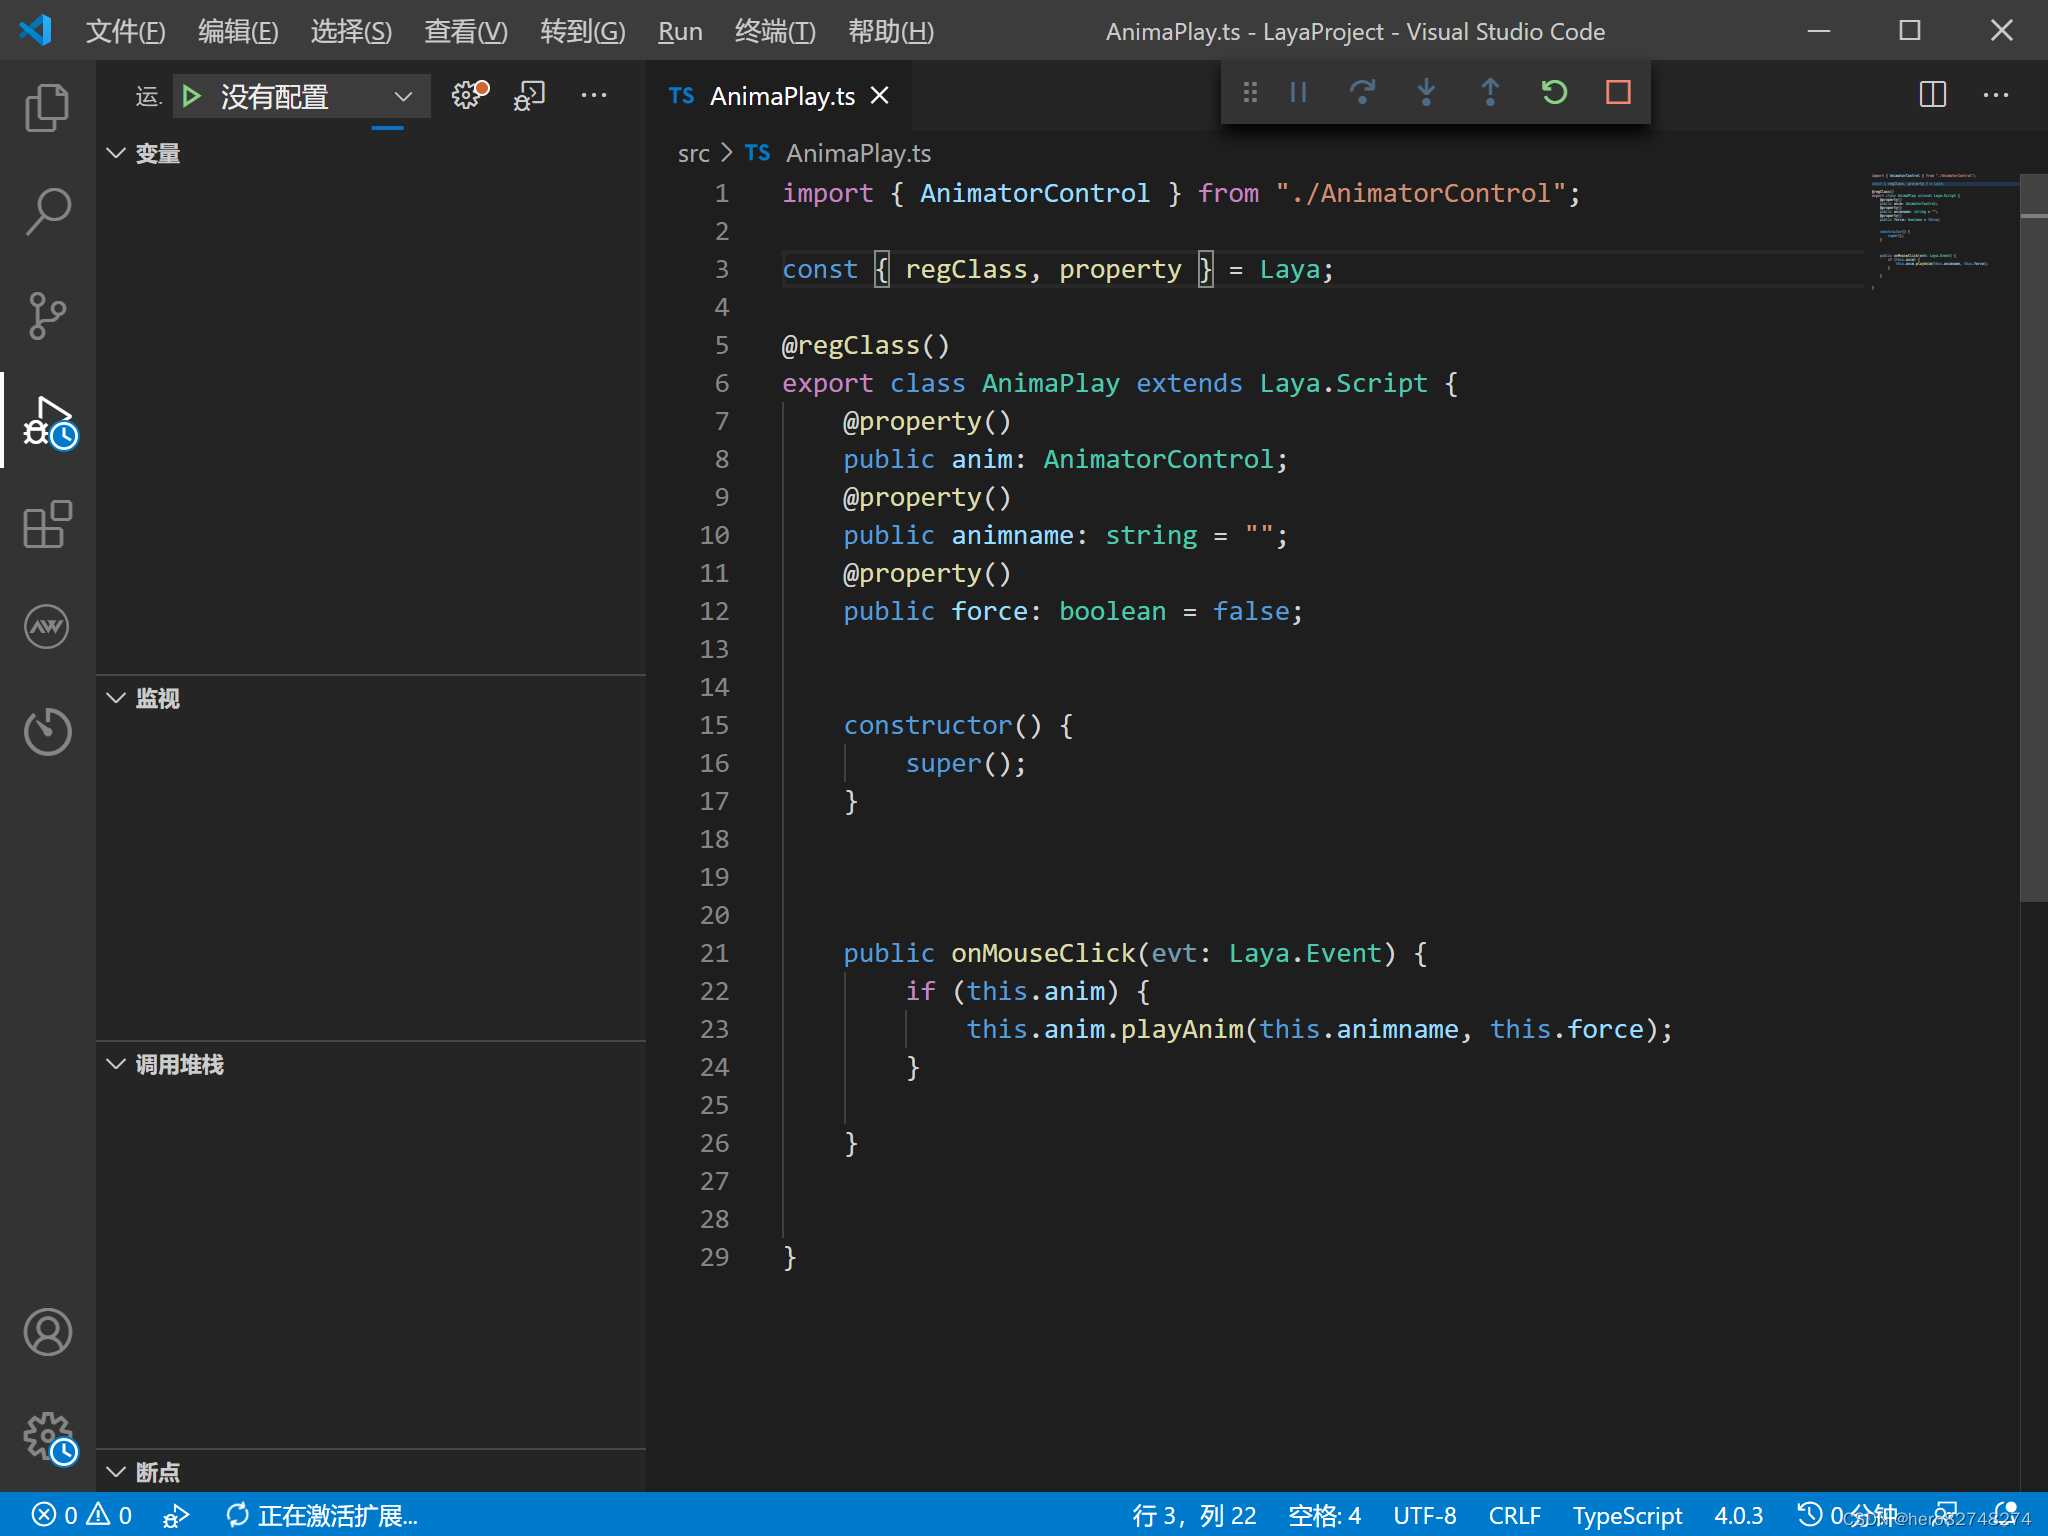Click the split editor layout icon
Viewport: 2048px width, 1536px height.
1932,92
